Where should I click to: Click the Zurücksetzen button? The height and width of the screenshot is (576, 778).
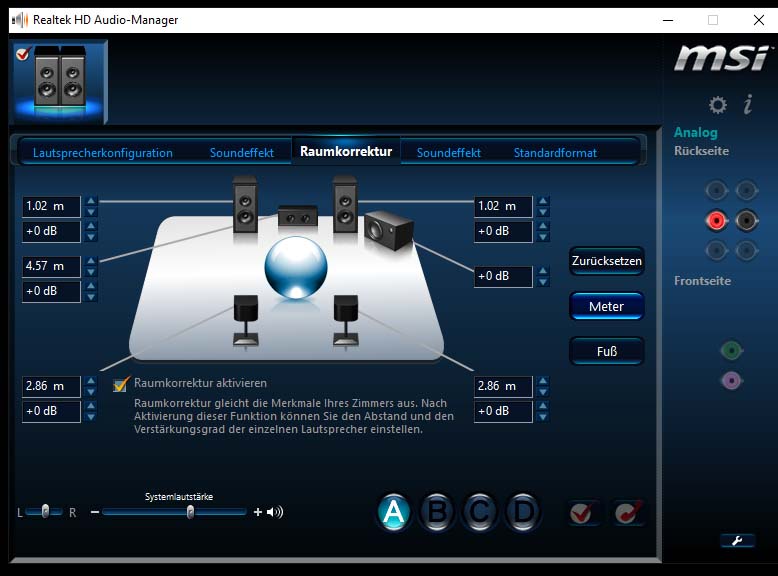[x=606, y=261]
